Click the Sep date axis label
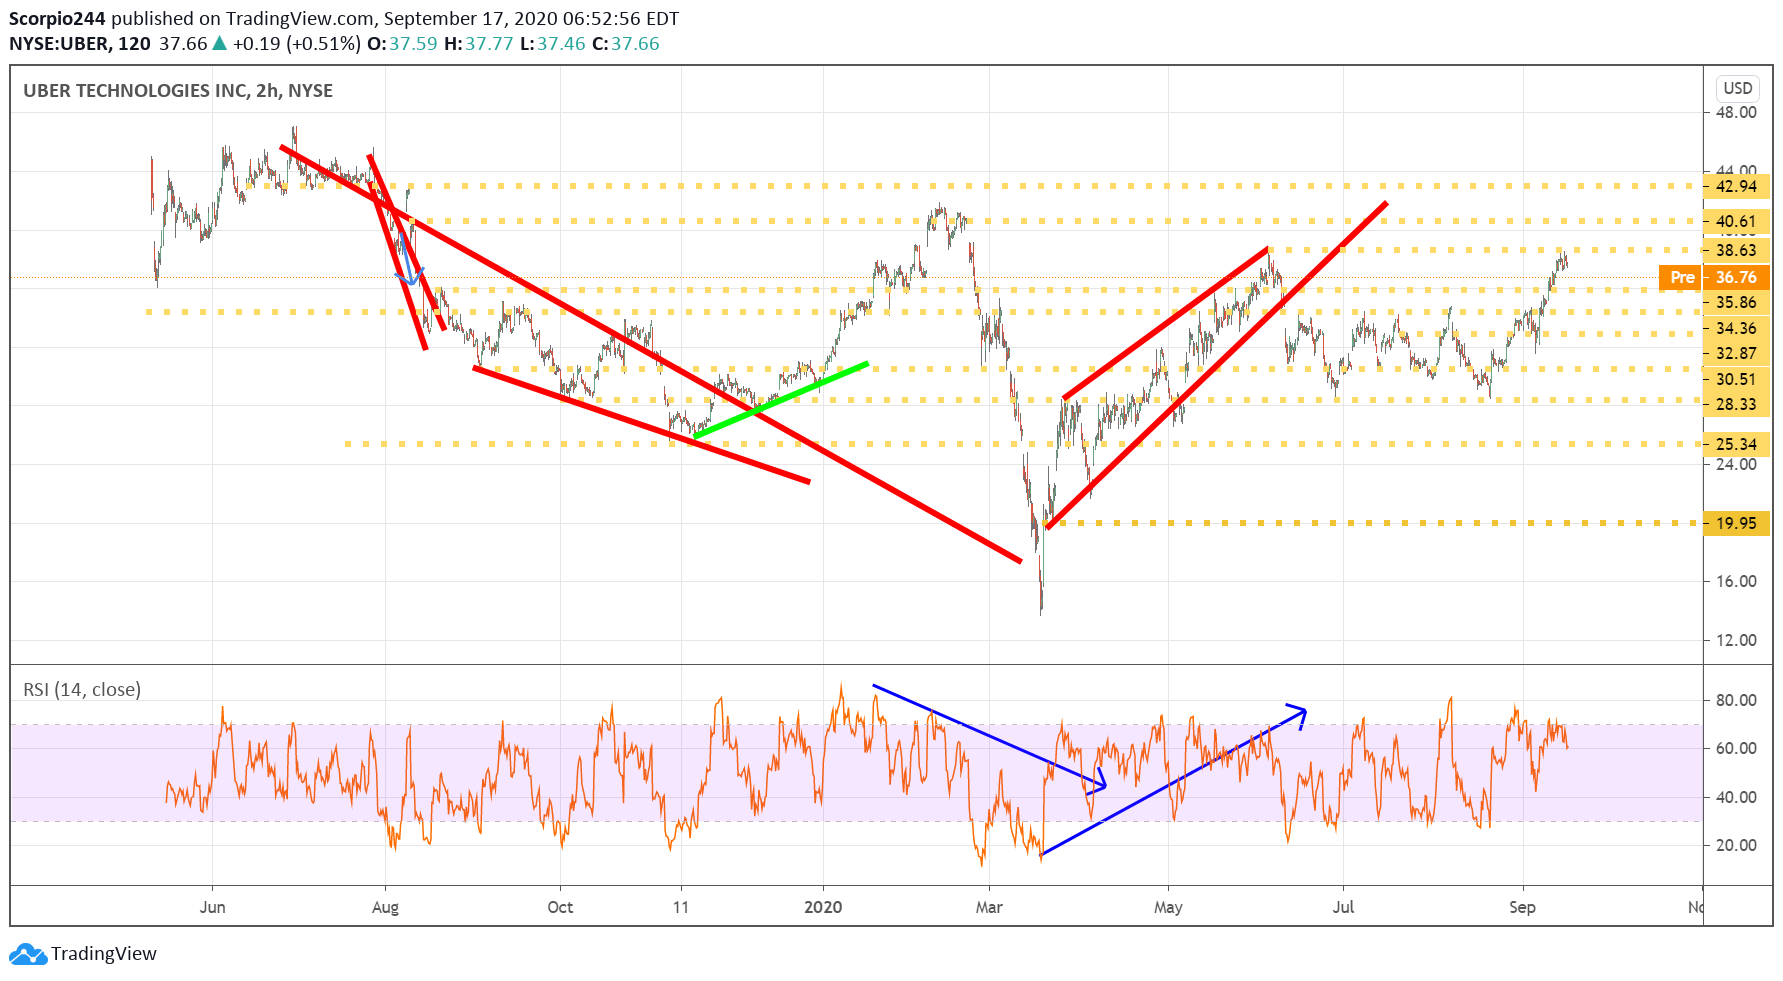1783x981 pixels. [1522, 907]
